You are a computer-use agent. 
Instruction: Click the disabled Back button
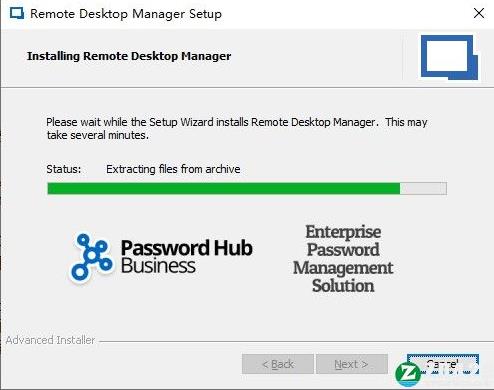click(x=278, y=364)
